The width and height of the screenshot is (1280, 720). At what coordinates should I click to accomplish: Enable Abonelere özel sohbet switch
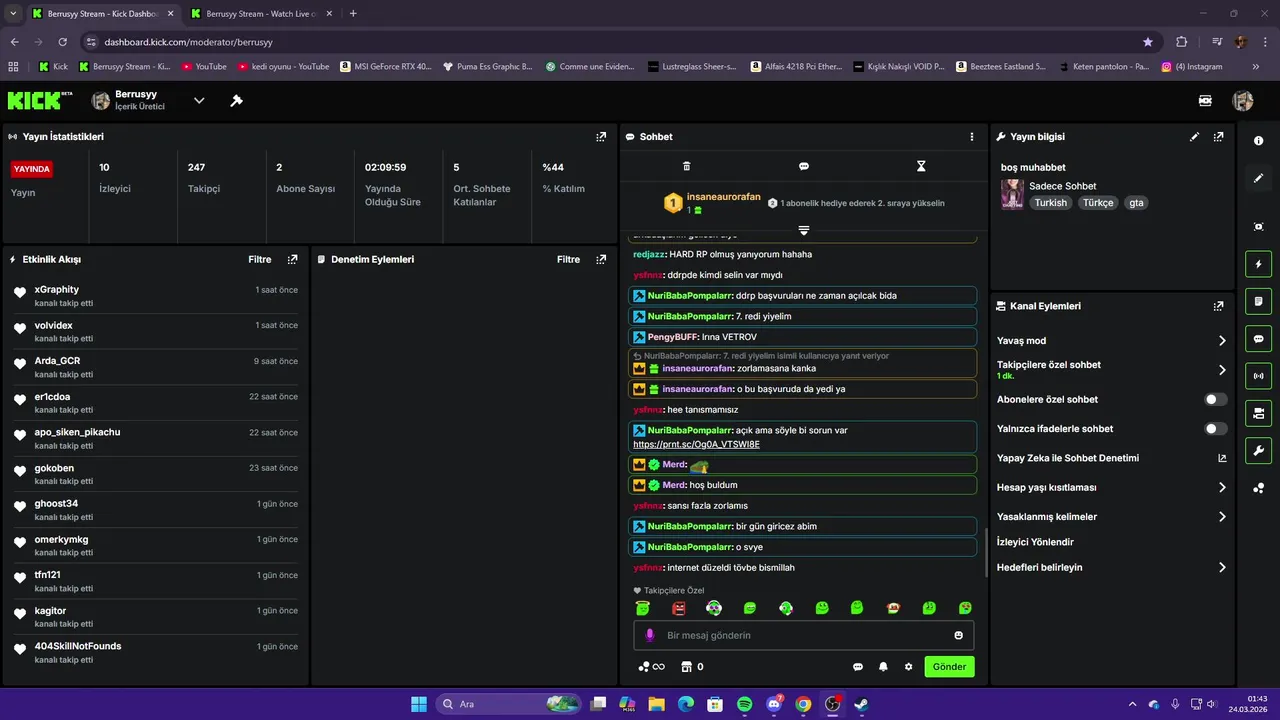click(1215, 399)
